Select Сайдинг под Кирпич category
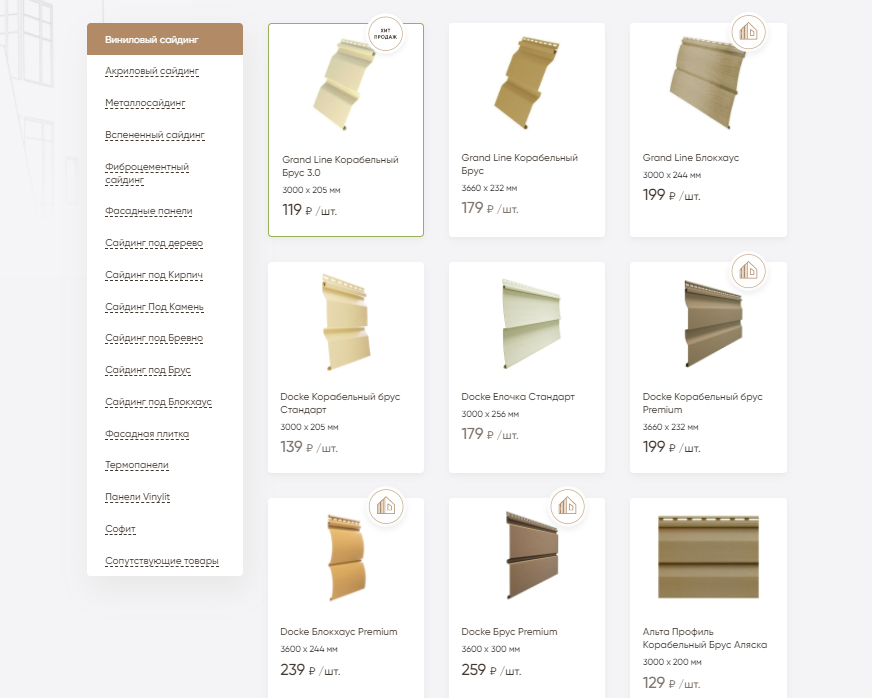The height and width of the screenshot is (698, 872). click(x=154, y=275)
